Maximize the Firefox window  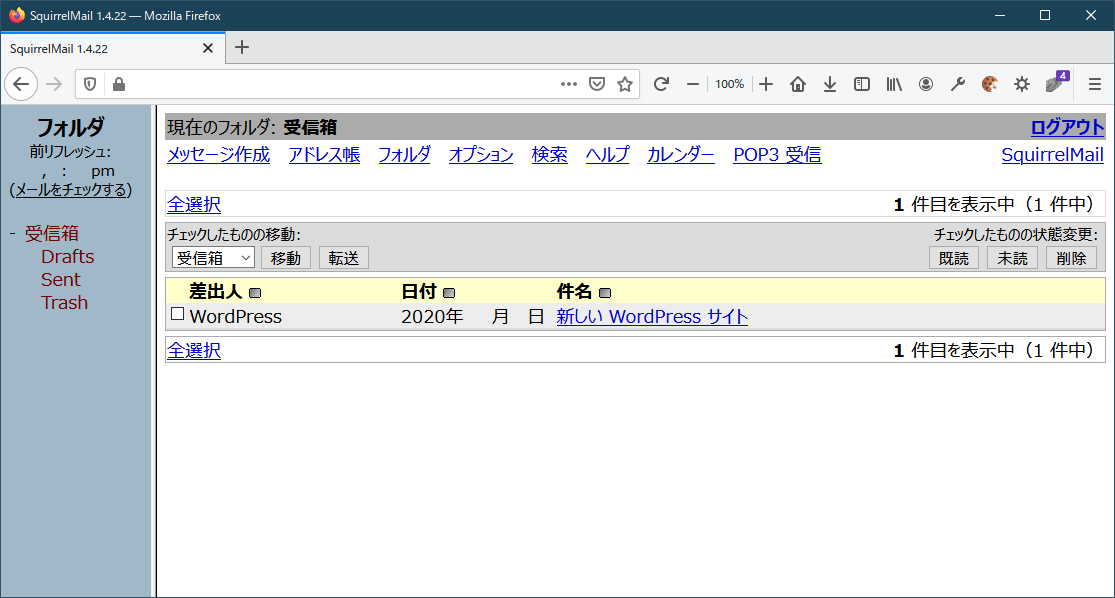[1045, 16]
